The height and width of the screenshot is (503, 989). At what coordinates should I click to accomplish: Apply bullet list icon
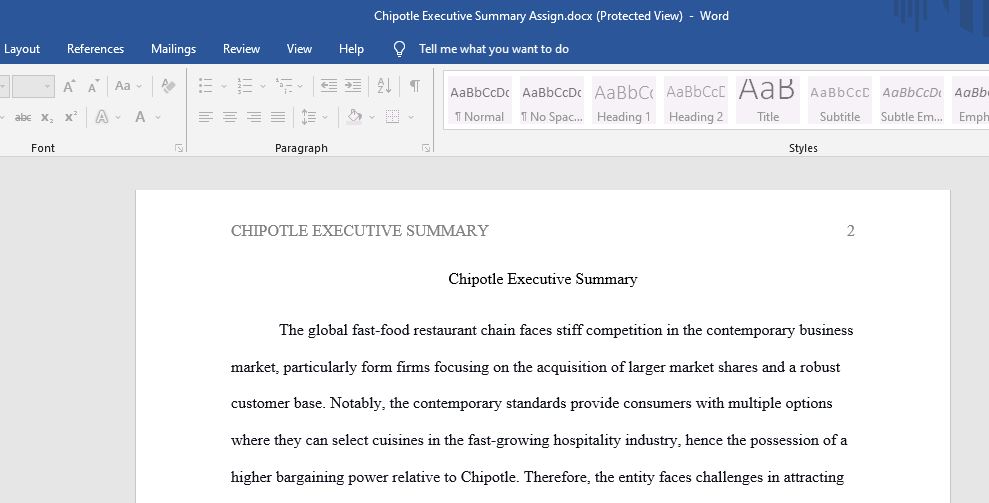(206, 86)
